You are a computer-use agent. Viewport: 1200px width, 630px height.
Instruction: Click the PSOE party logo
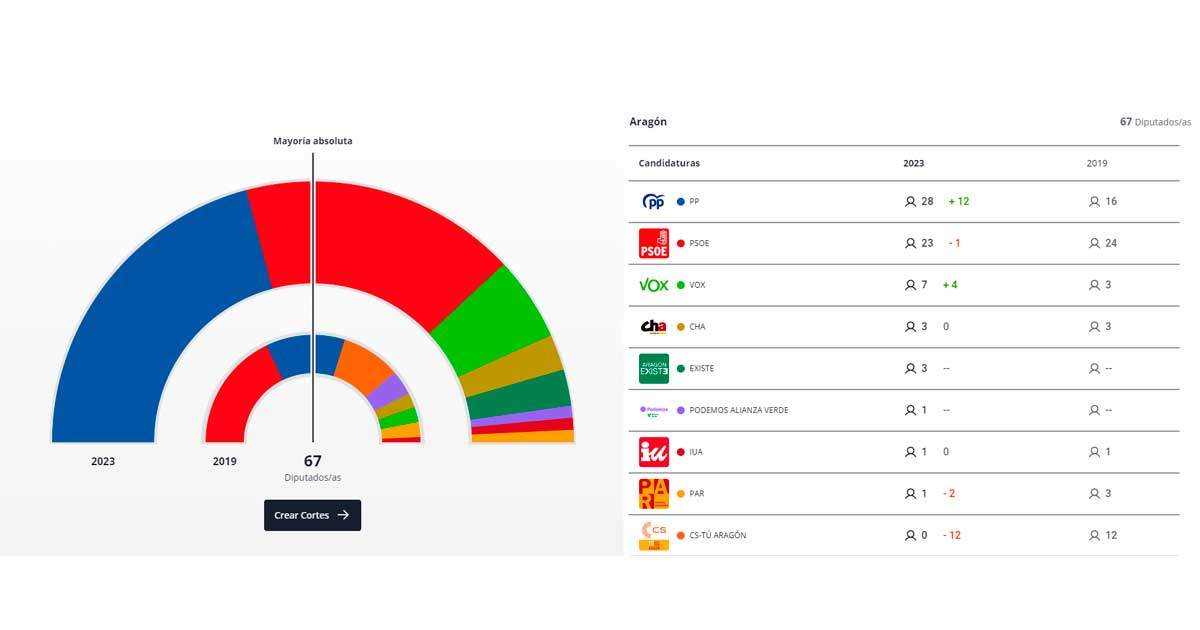pyautogui.click(x=653, y=243)
